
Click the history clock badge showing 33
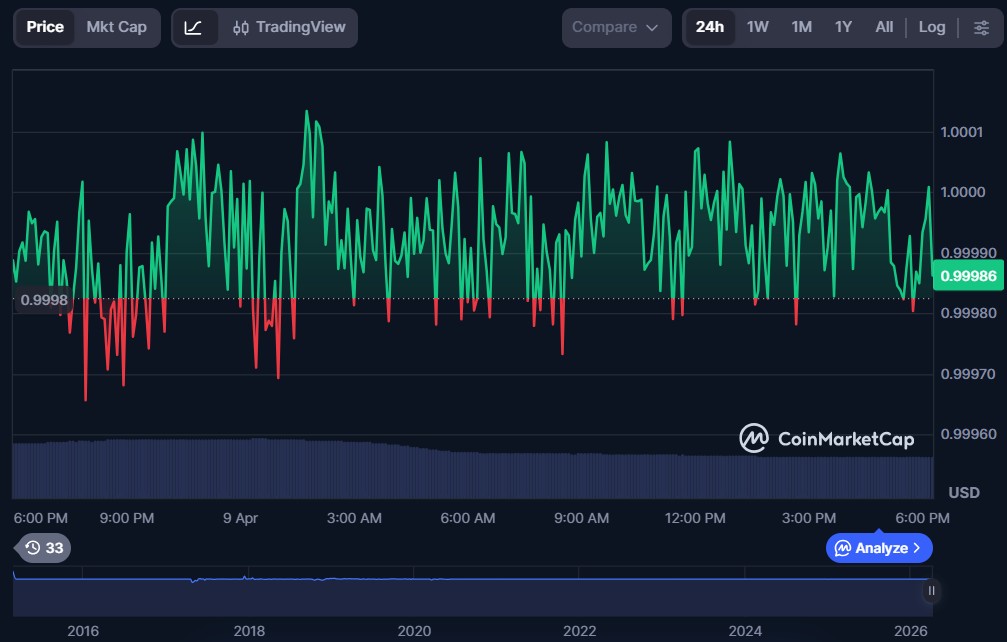[x=44, y=548]
